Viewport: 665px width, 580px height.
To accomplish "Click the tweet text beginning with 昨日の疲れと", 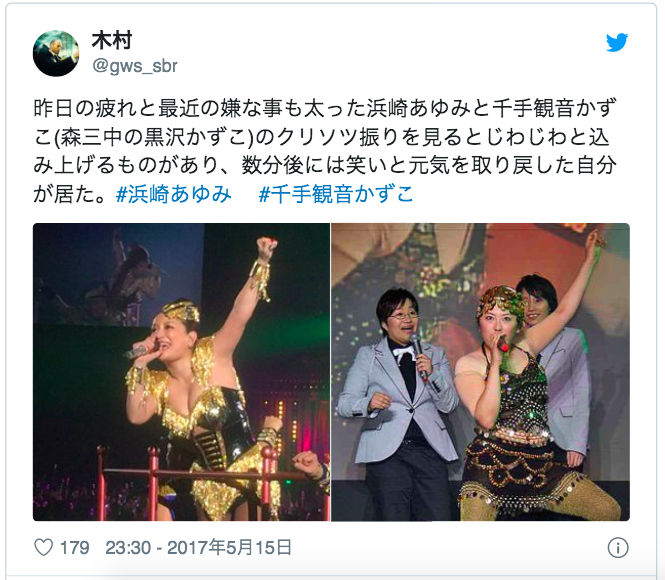I will coord(325,151).
